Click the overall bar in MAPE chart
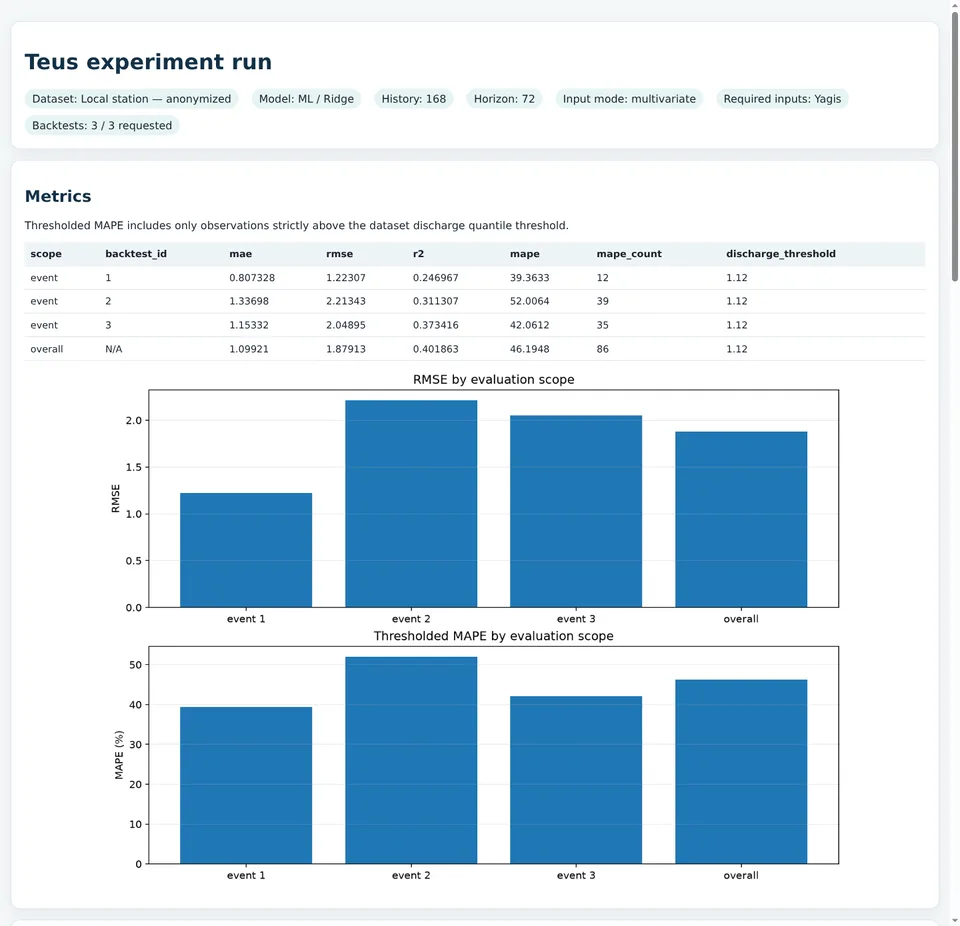 (x=741, y=772)
